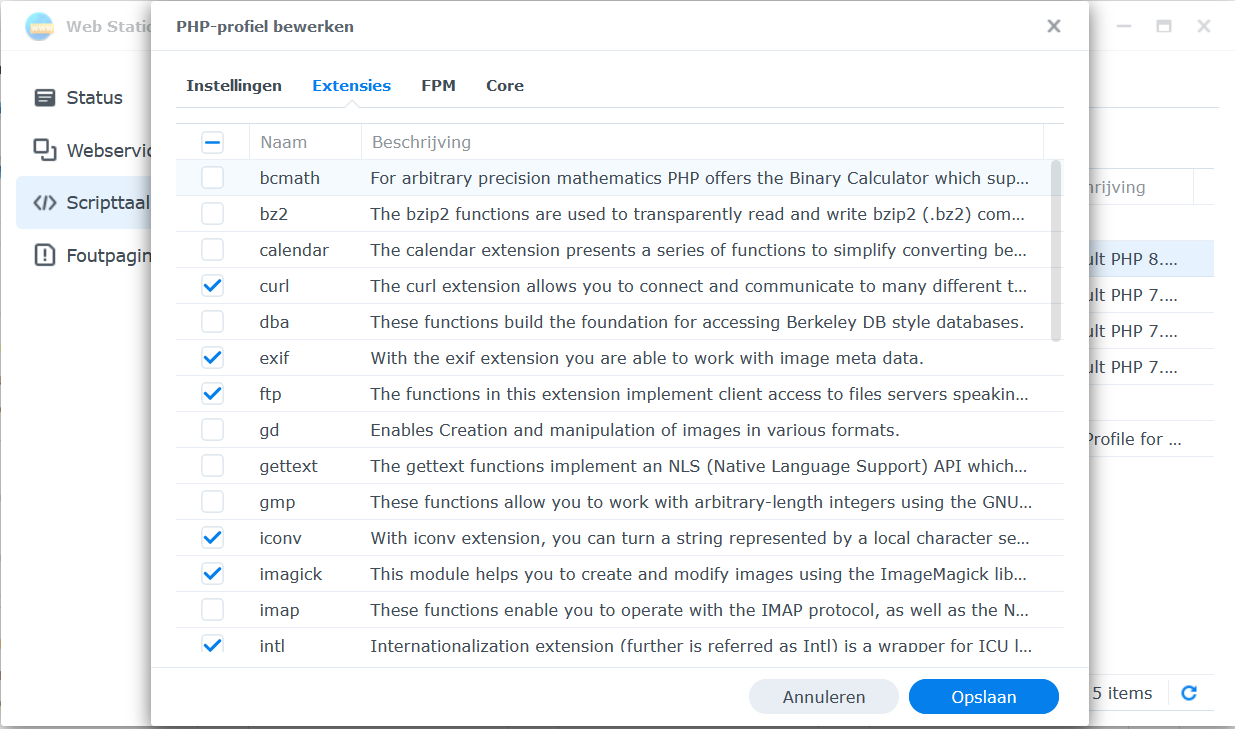Screen dimensions: 1235x729
Task: Click the extensions list scrollbar
Action: 1056,250
